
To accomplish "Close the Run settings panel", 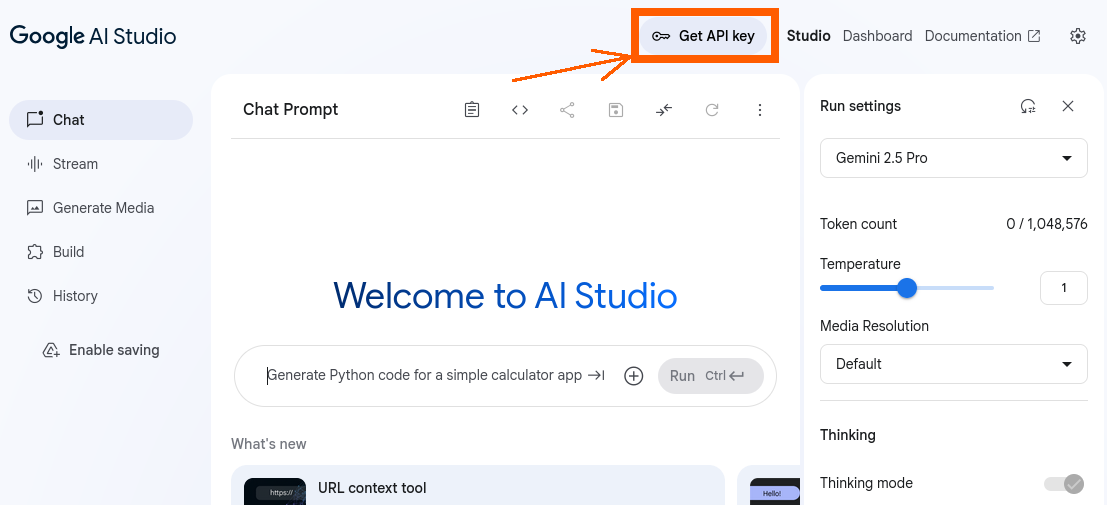I will [1067, 107].
